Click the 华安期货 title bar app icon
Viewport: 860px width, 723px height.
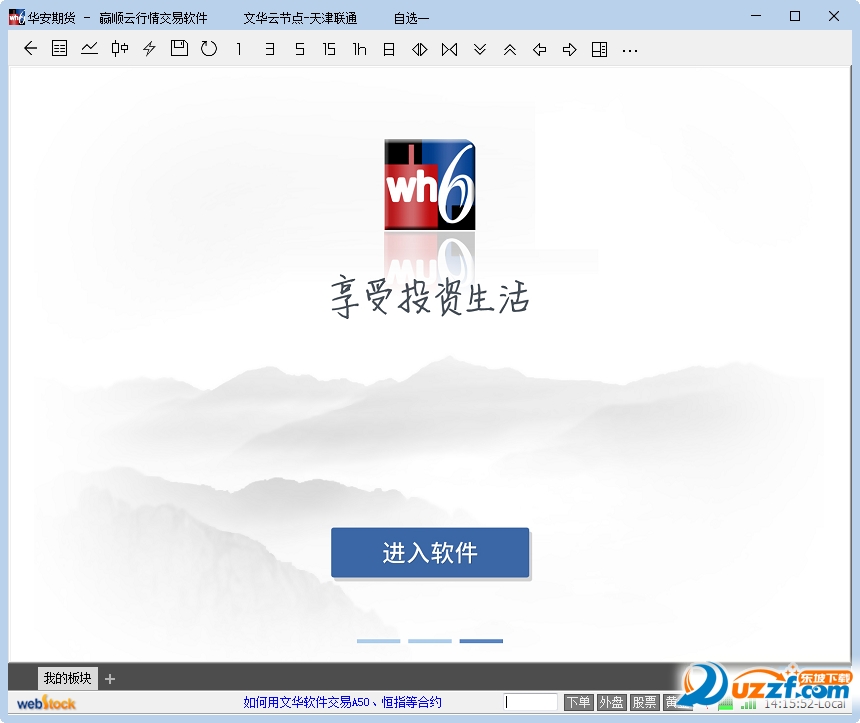[x=16, y=18]
